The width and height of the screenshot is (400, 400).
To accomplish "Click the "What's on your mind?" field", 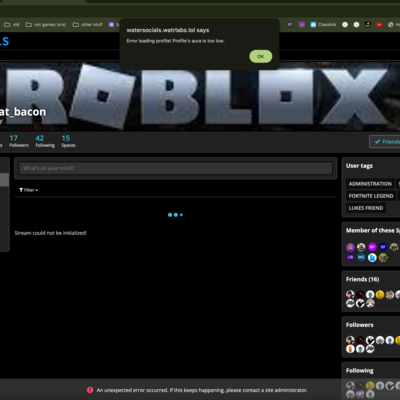I will [175, 168].
